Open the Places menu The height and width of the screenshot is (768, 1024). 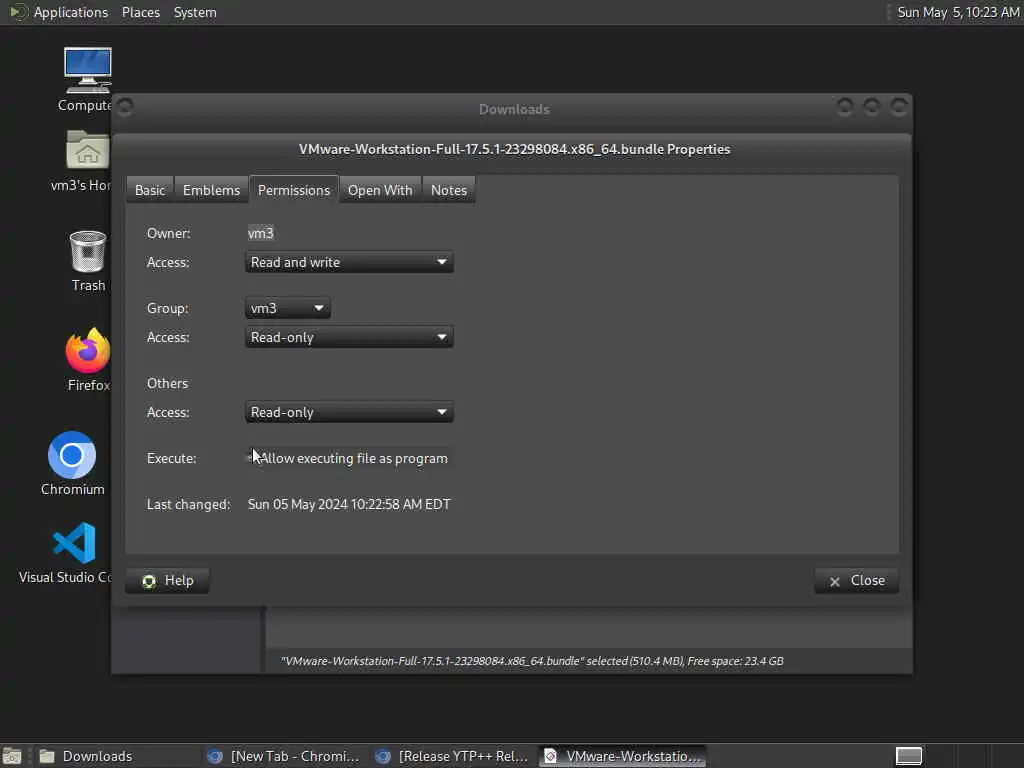[x=141, y=12]
